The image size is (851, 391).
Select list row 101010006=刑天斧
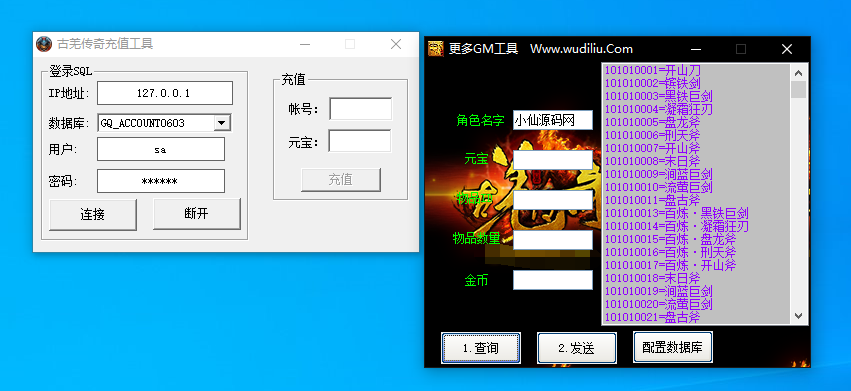(x=696, y=136)
